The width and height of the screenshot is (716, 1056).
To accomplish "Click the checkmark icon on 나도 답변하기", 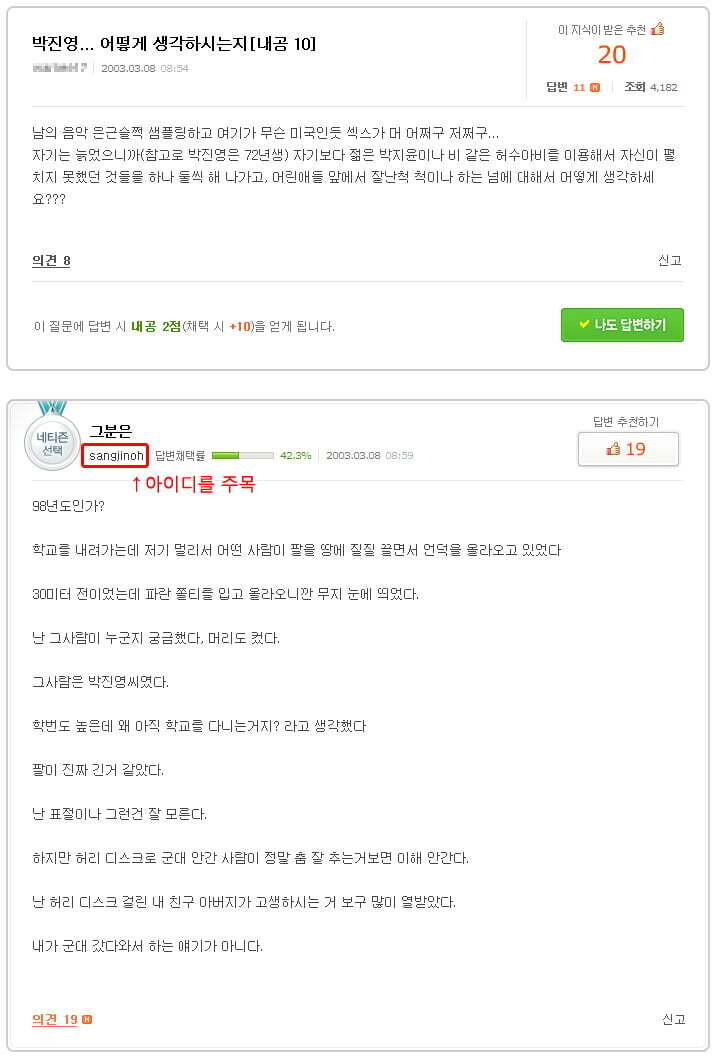I will click(x=584, y=325).
